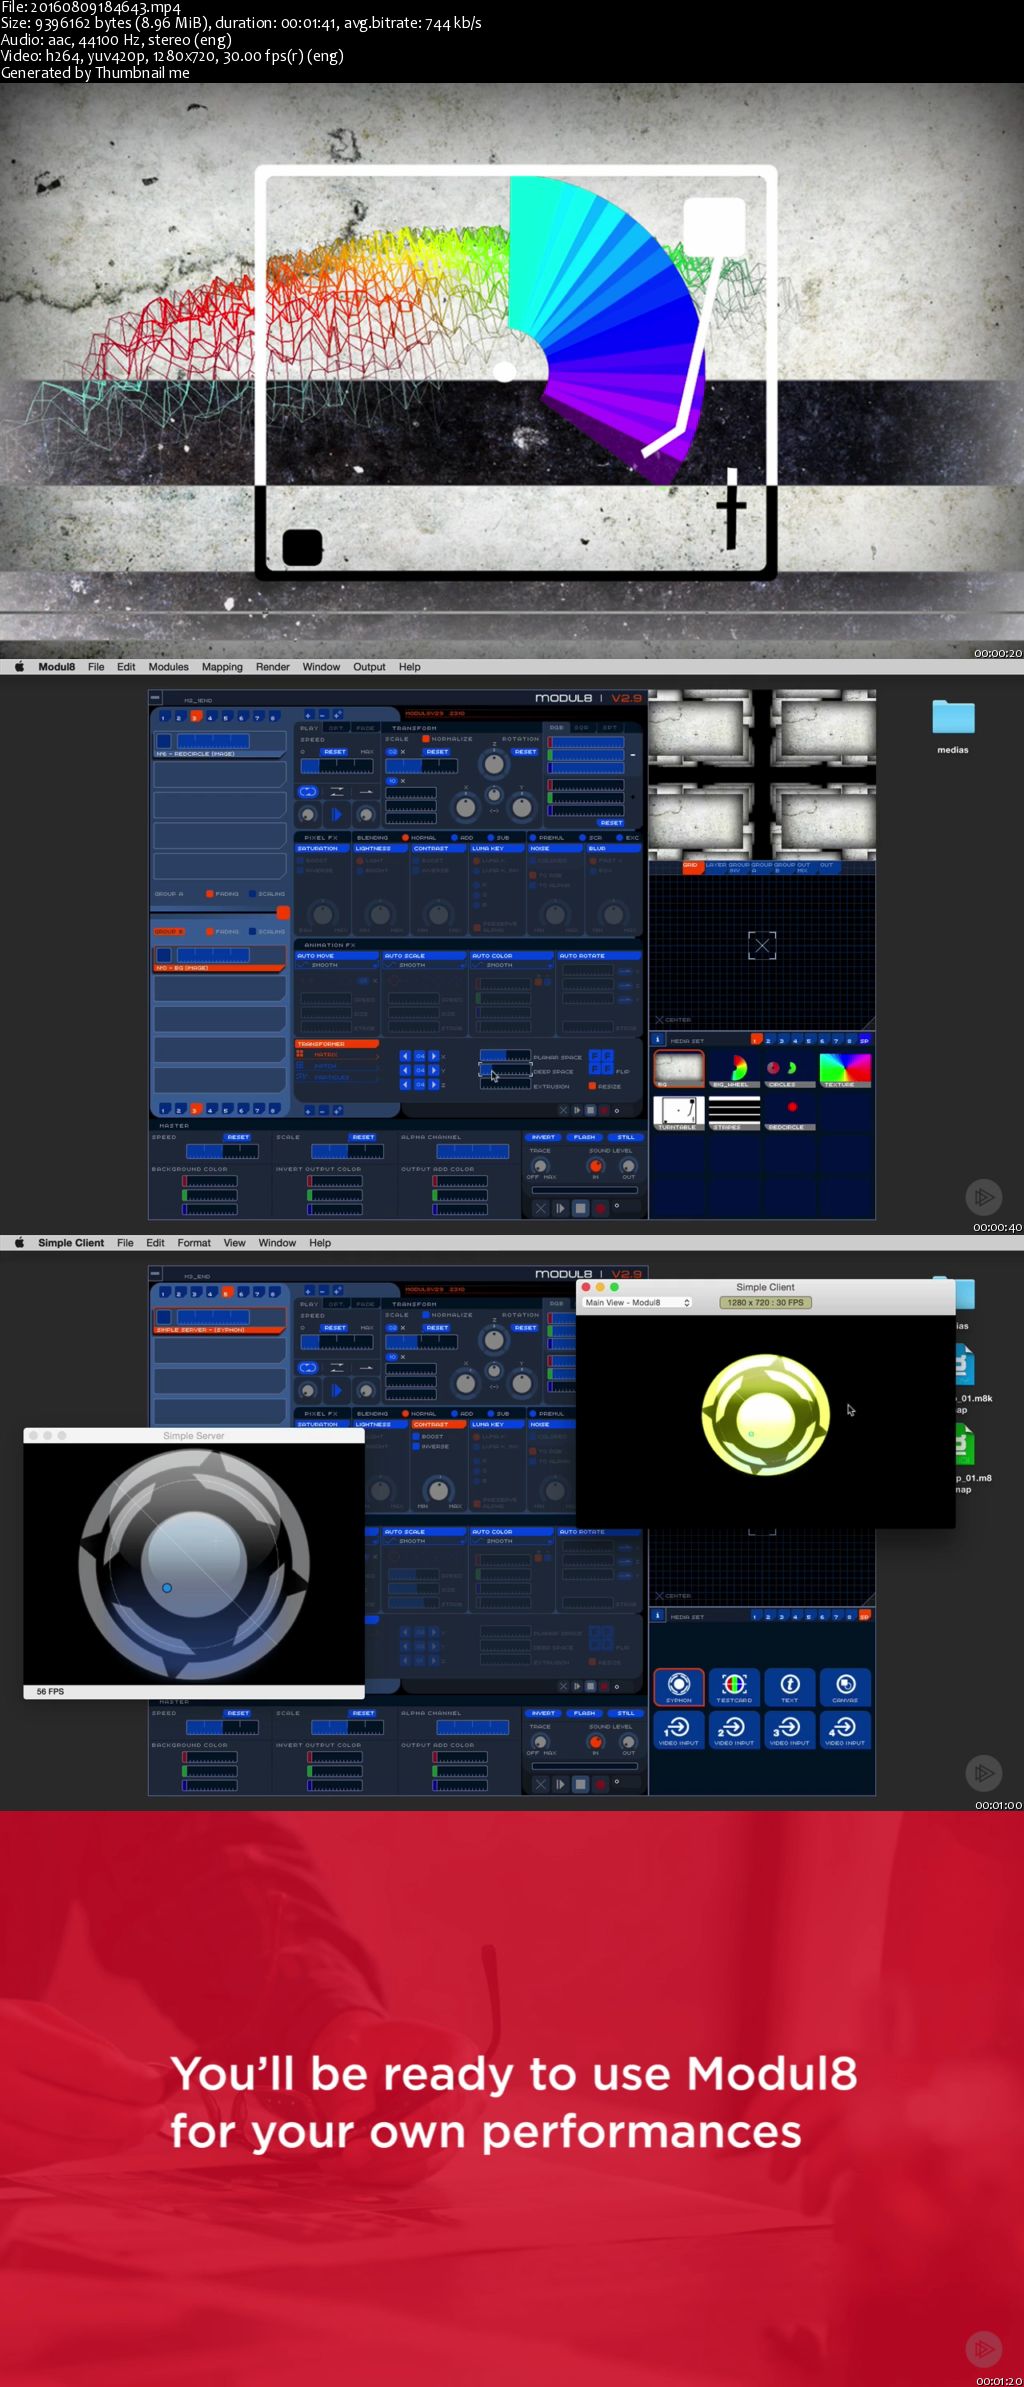Select the STRIPES media thumbnail
The image size is (1024, 2387).
(734, 1113)
